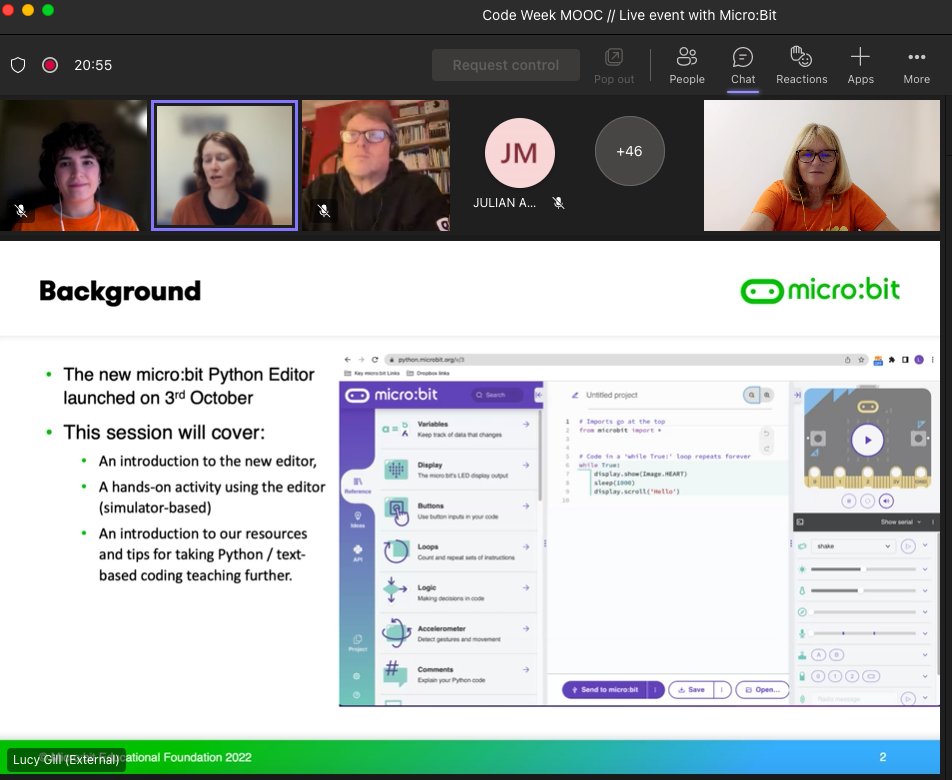Click the zoom in magnifier in editor
Viewport: 952px width, 780px height.
767,395
